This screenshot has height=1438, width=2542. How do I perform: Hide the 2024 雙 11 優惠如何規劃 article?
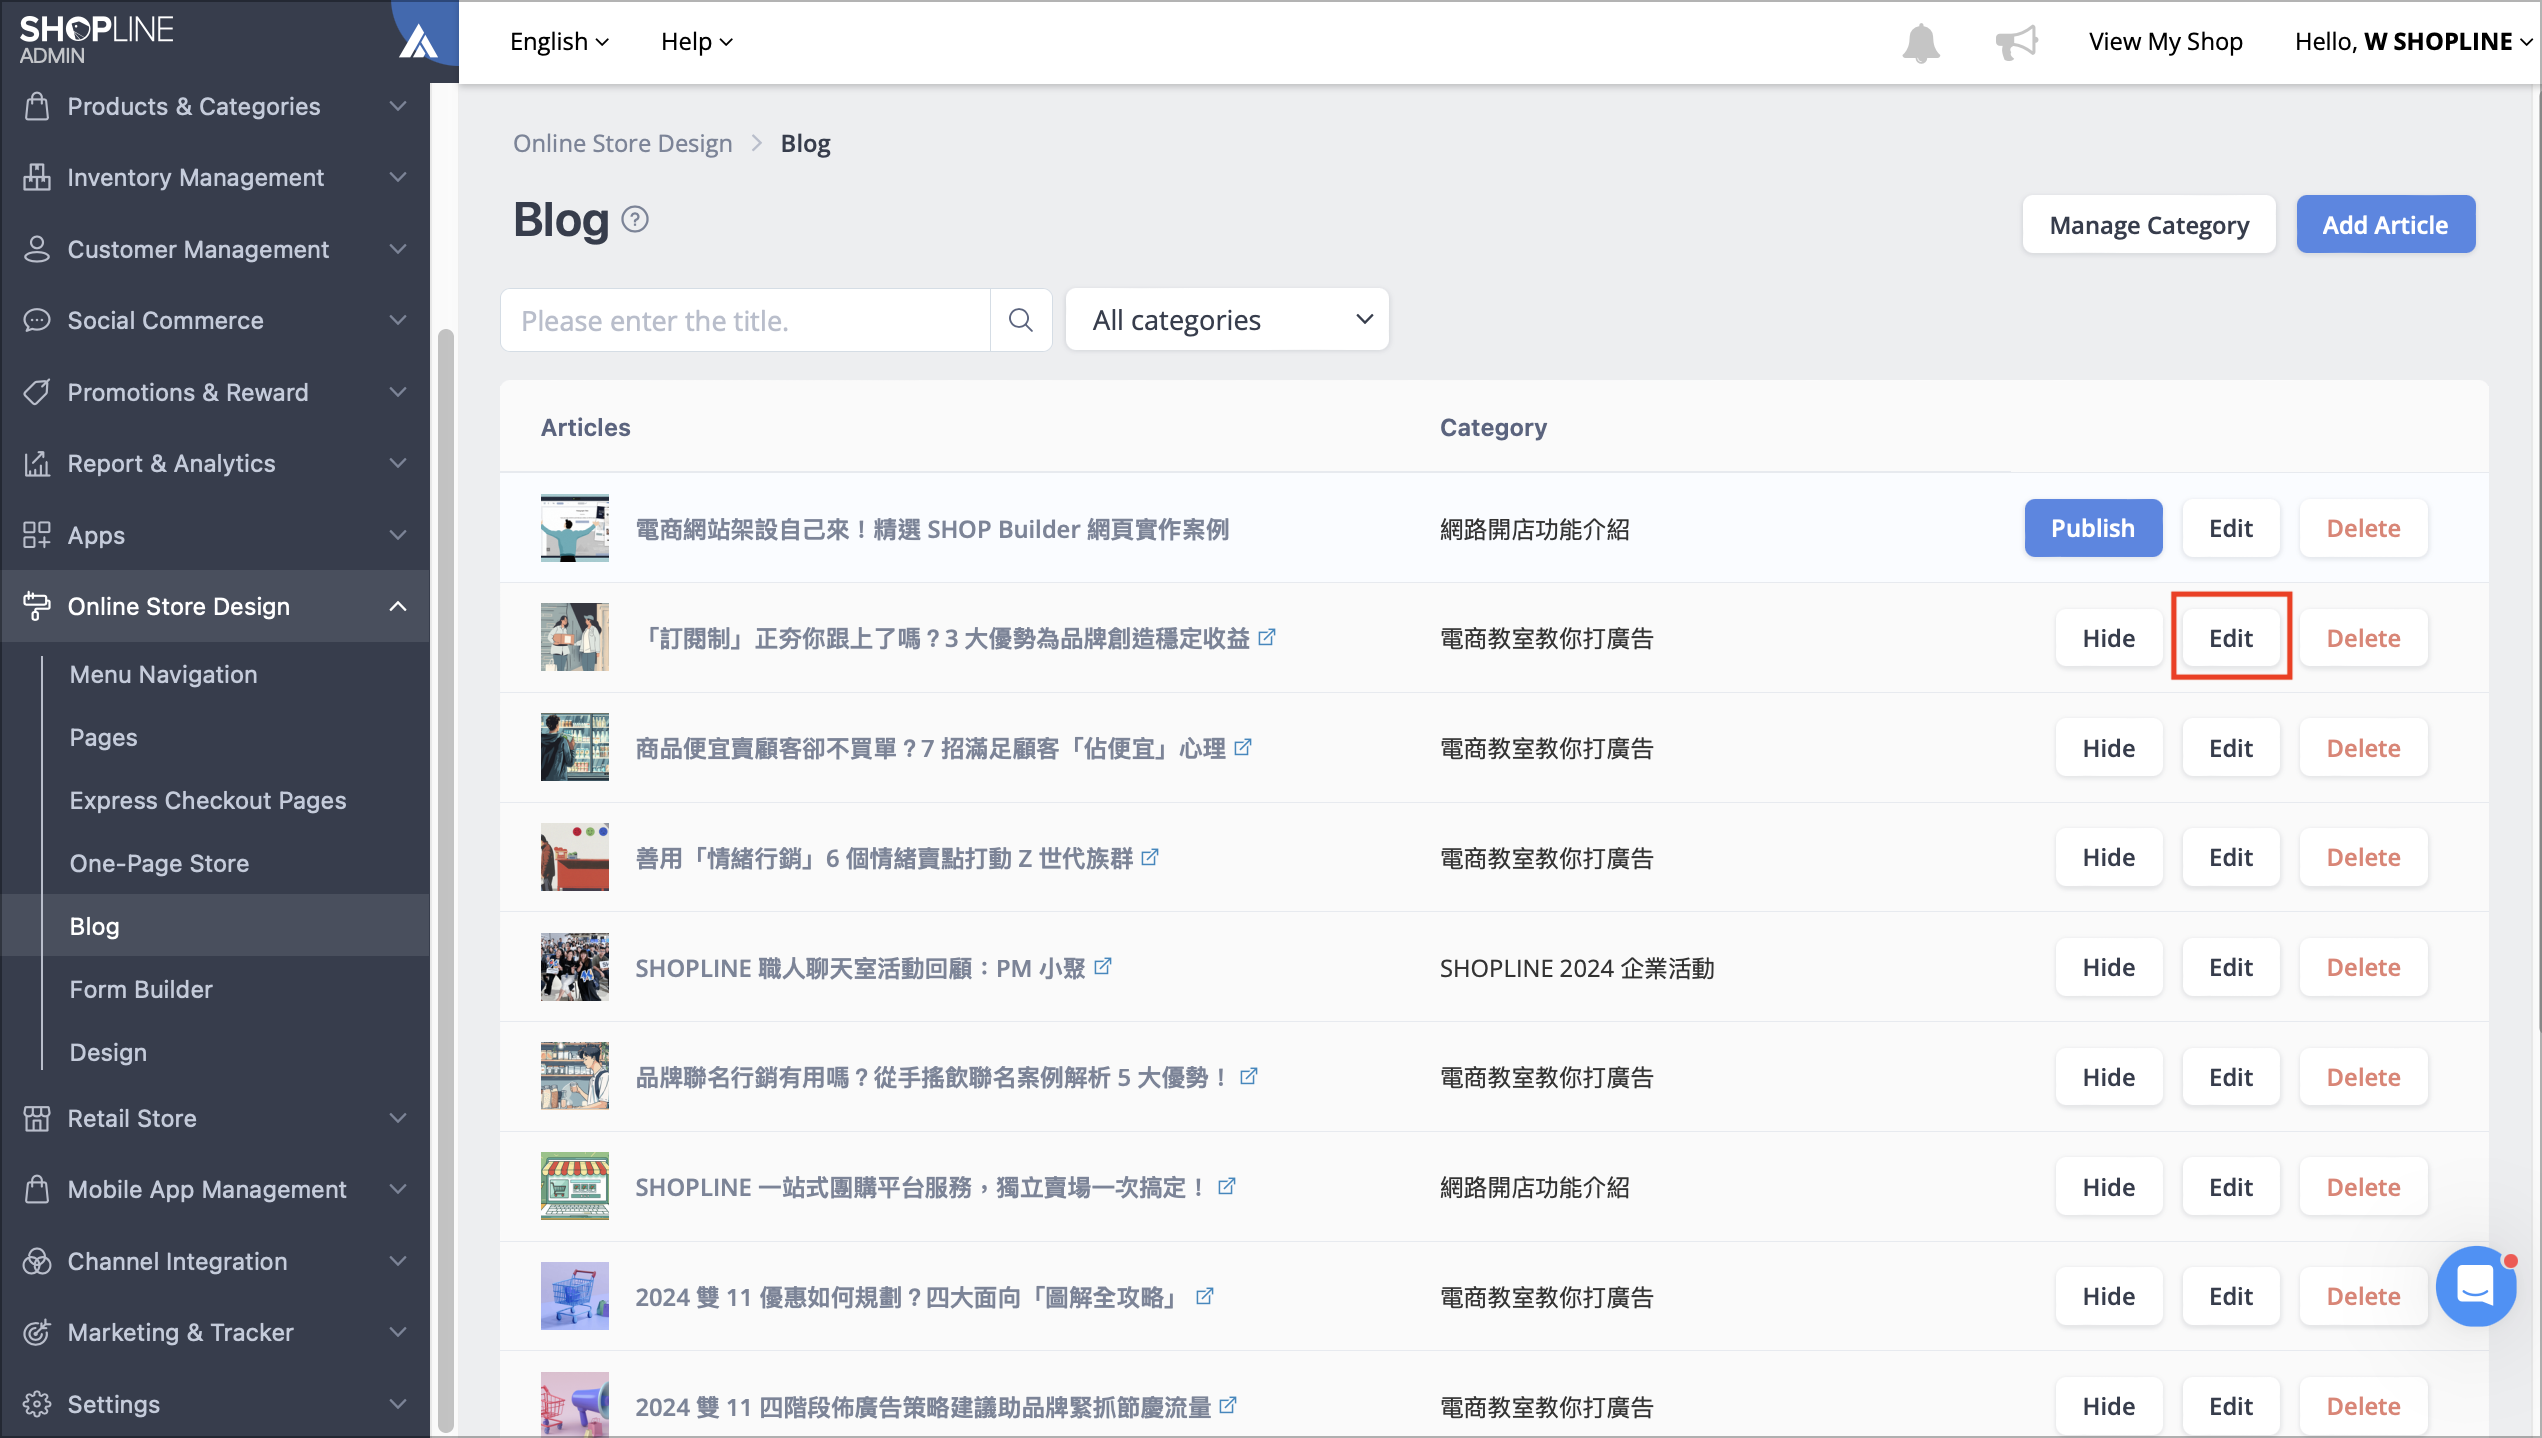pos(2109,1296)
